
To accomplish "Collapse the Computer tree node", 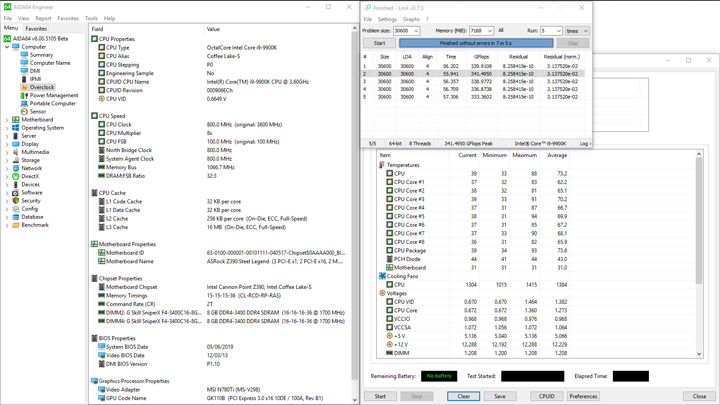I will click(7, 47).
